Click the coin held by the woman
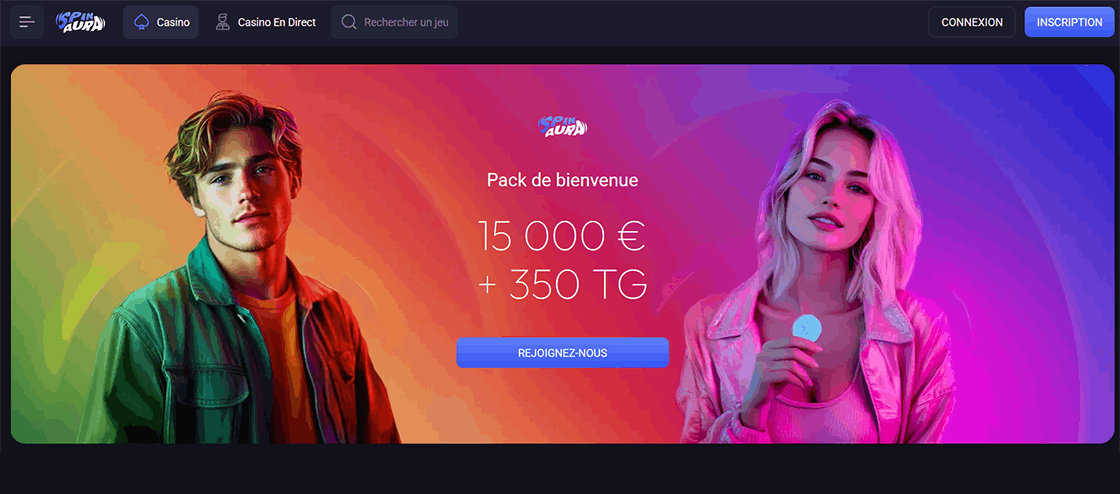This screenshot has width=1120, height=494. (x=807, y=328)
